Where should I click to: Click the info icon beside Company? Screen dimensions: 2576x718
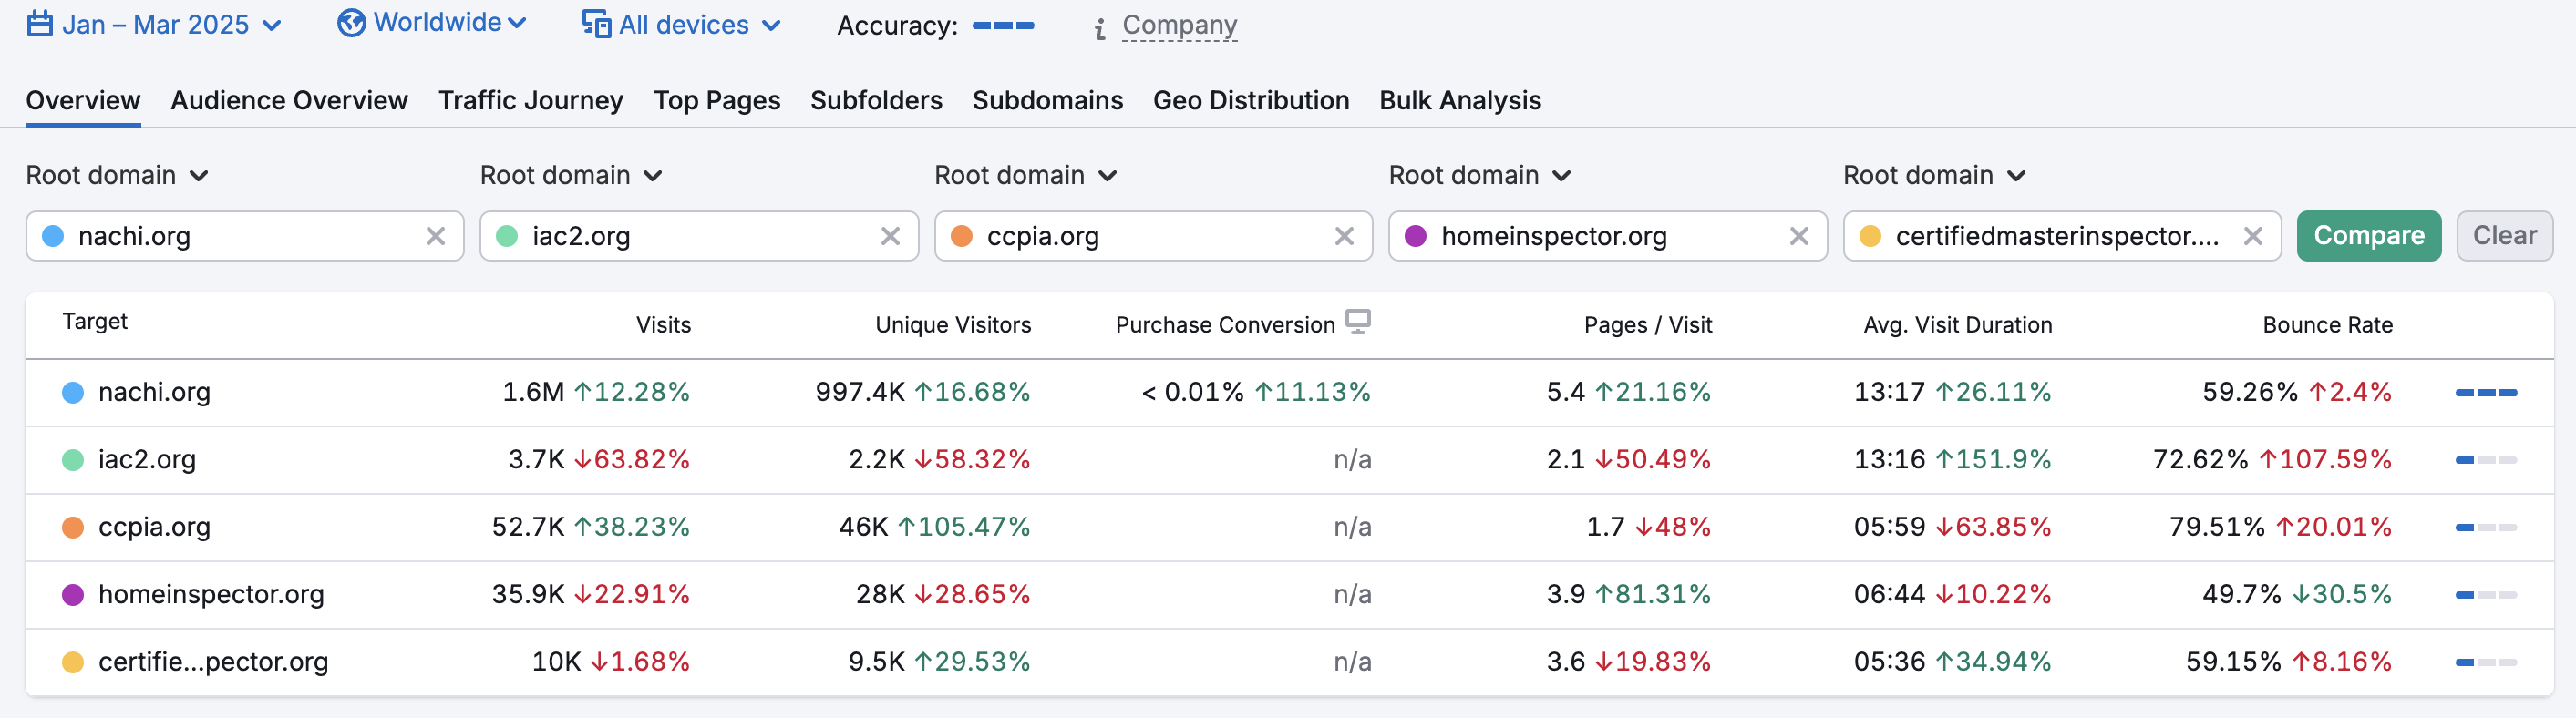pyautogui.click(x=1100, y=28)
